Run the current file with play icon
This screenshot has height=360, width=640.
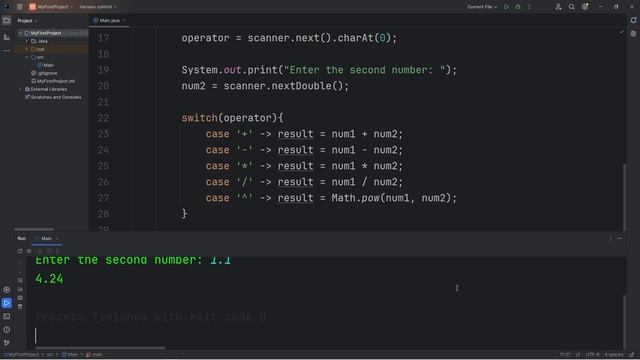point(506,7)
